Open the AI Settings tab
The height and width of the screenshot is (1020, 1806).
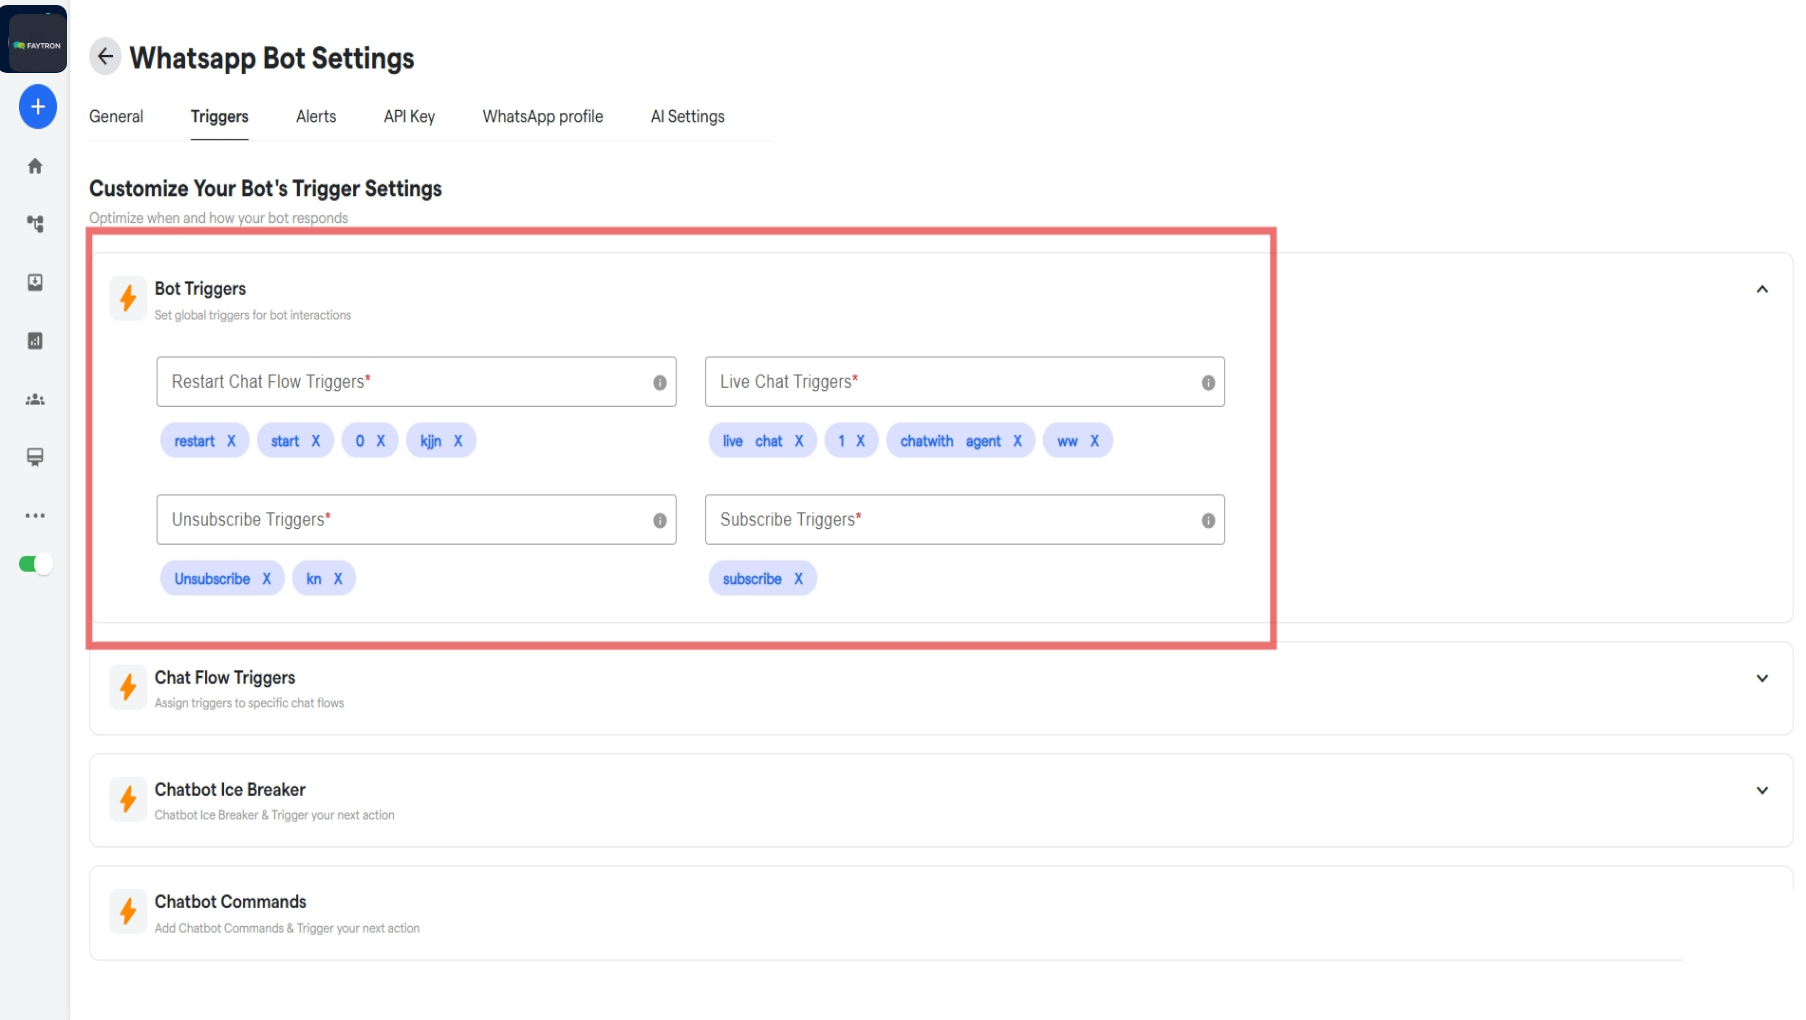(x=687, y=116)
